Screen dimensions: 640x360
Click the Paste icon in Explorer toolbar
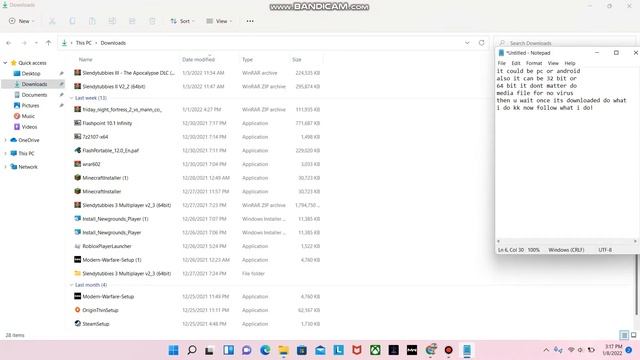point(92,21)
